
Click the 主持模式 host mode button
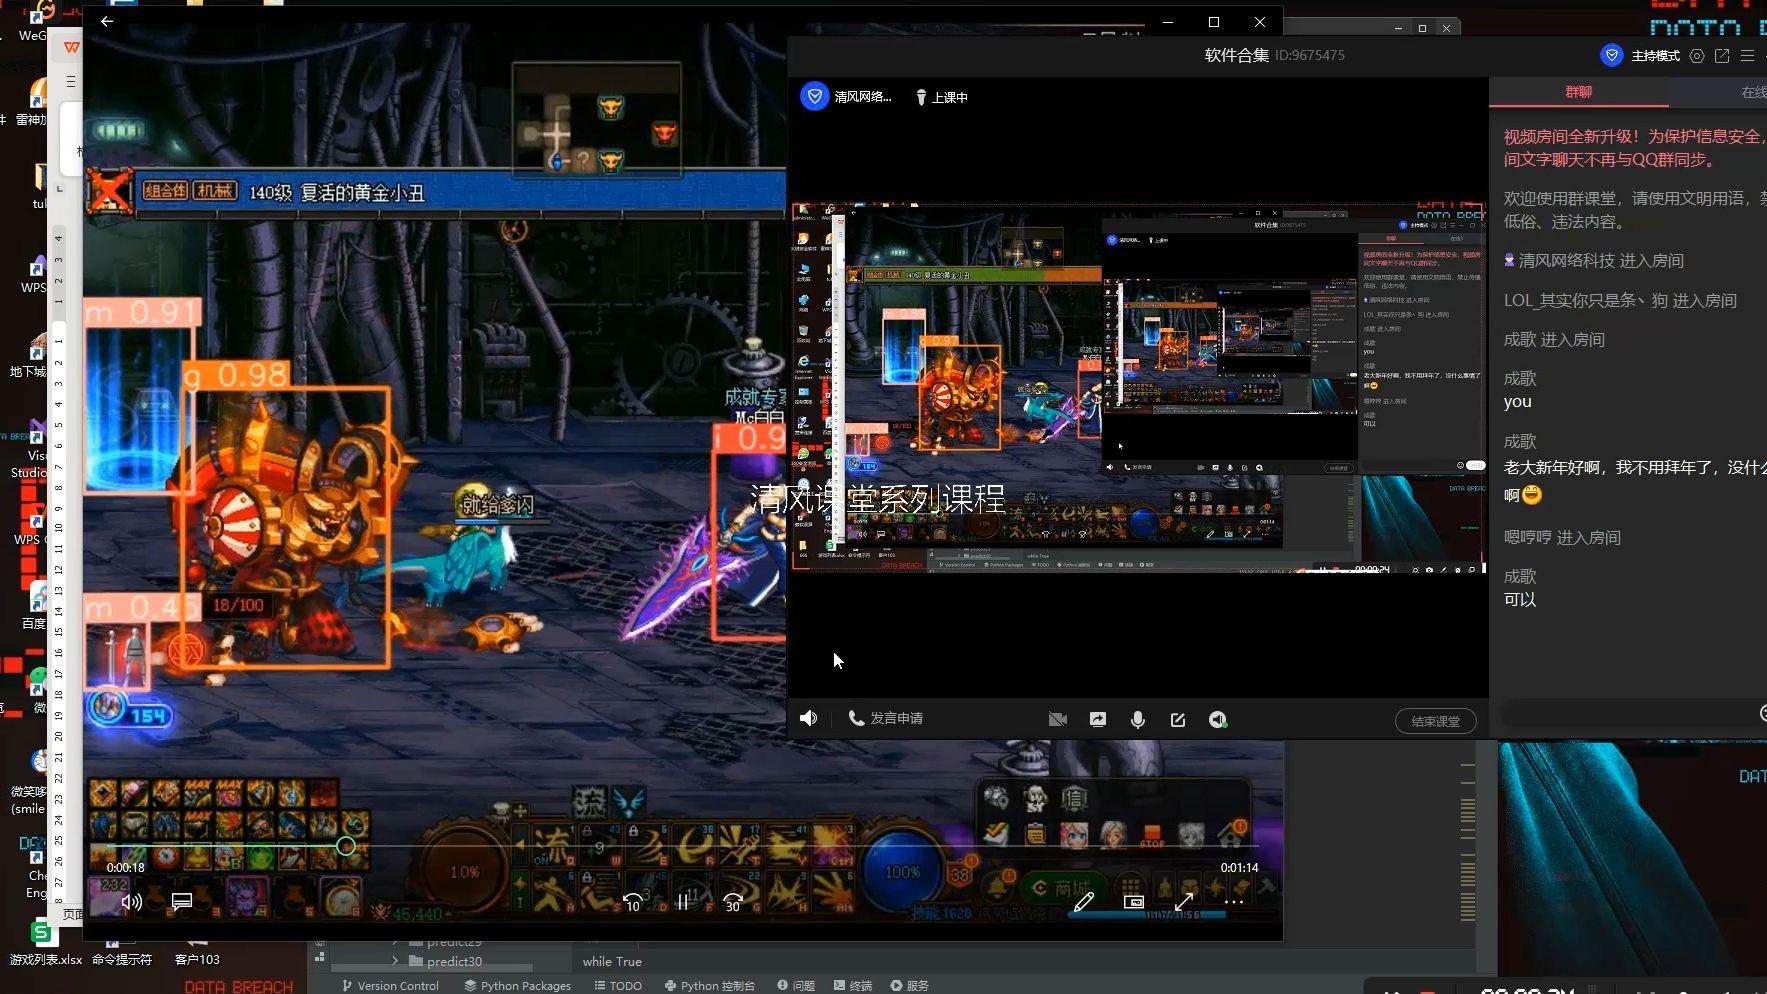(x=1640, y=55)
